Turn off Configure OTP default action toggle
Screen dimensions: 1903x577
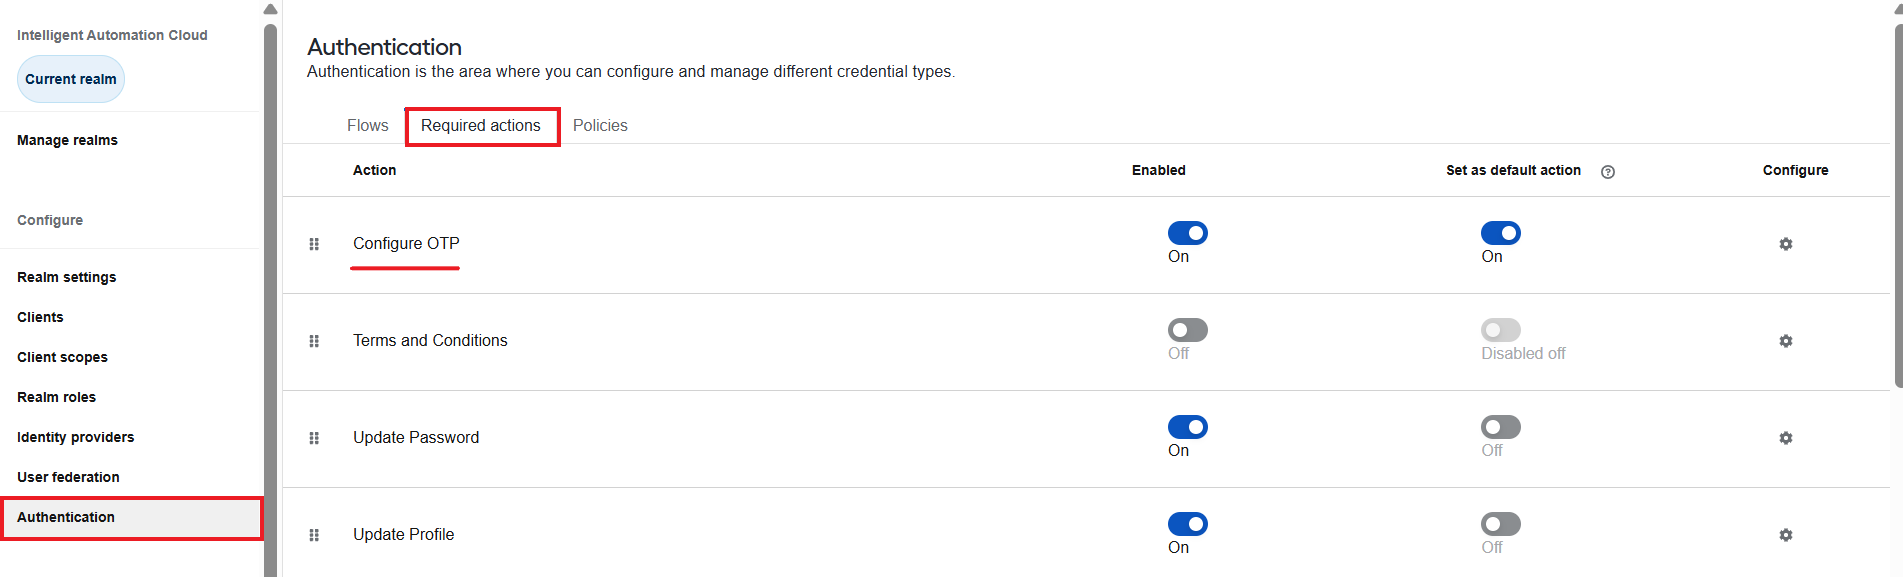(x=1501, y=233)
